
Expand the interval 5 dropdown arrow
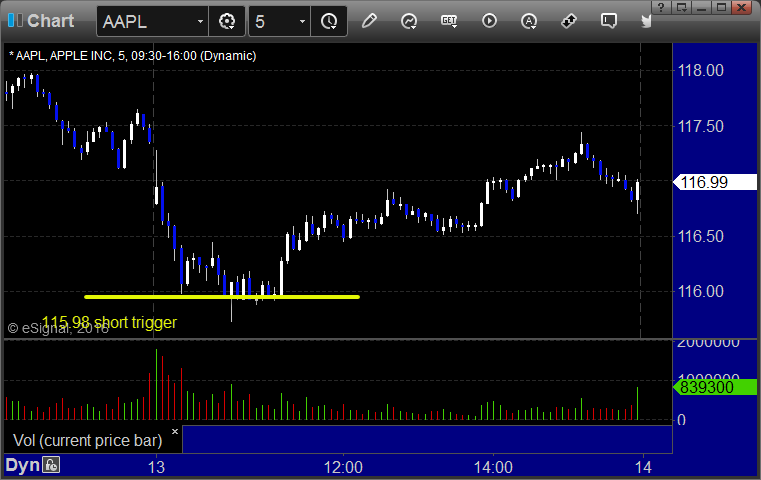coord(302,21)
